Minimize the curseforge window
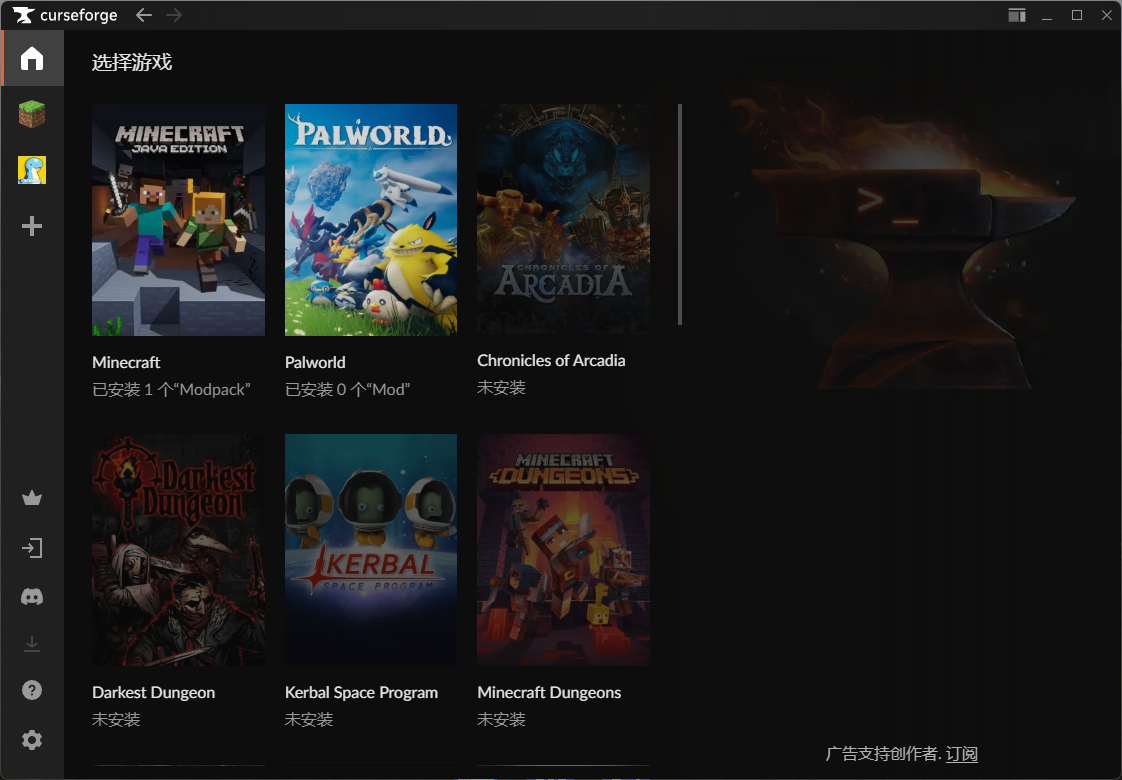Image resolution: width=1122 pixels, height=780 pixels. [1047, 16]
